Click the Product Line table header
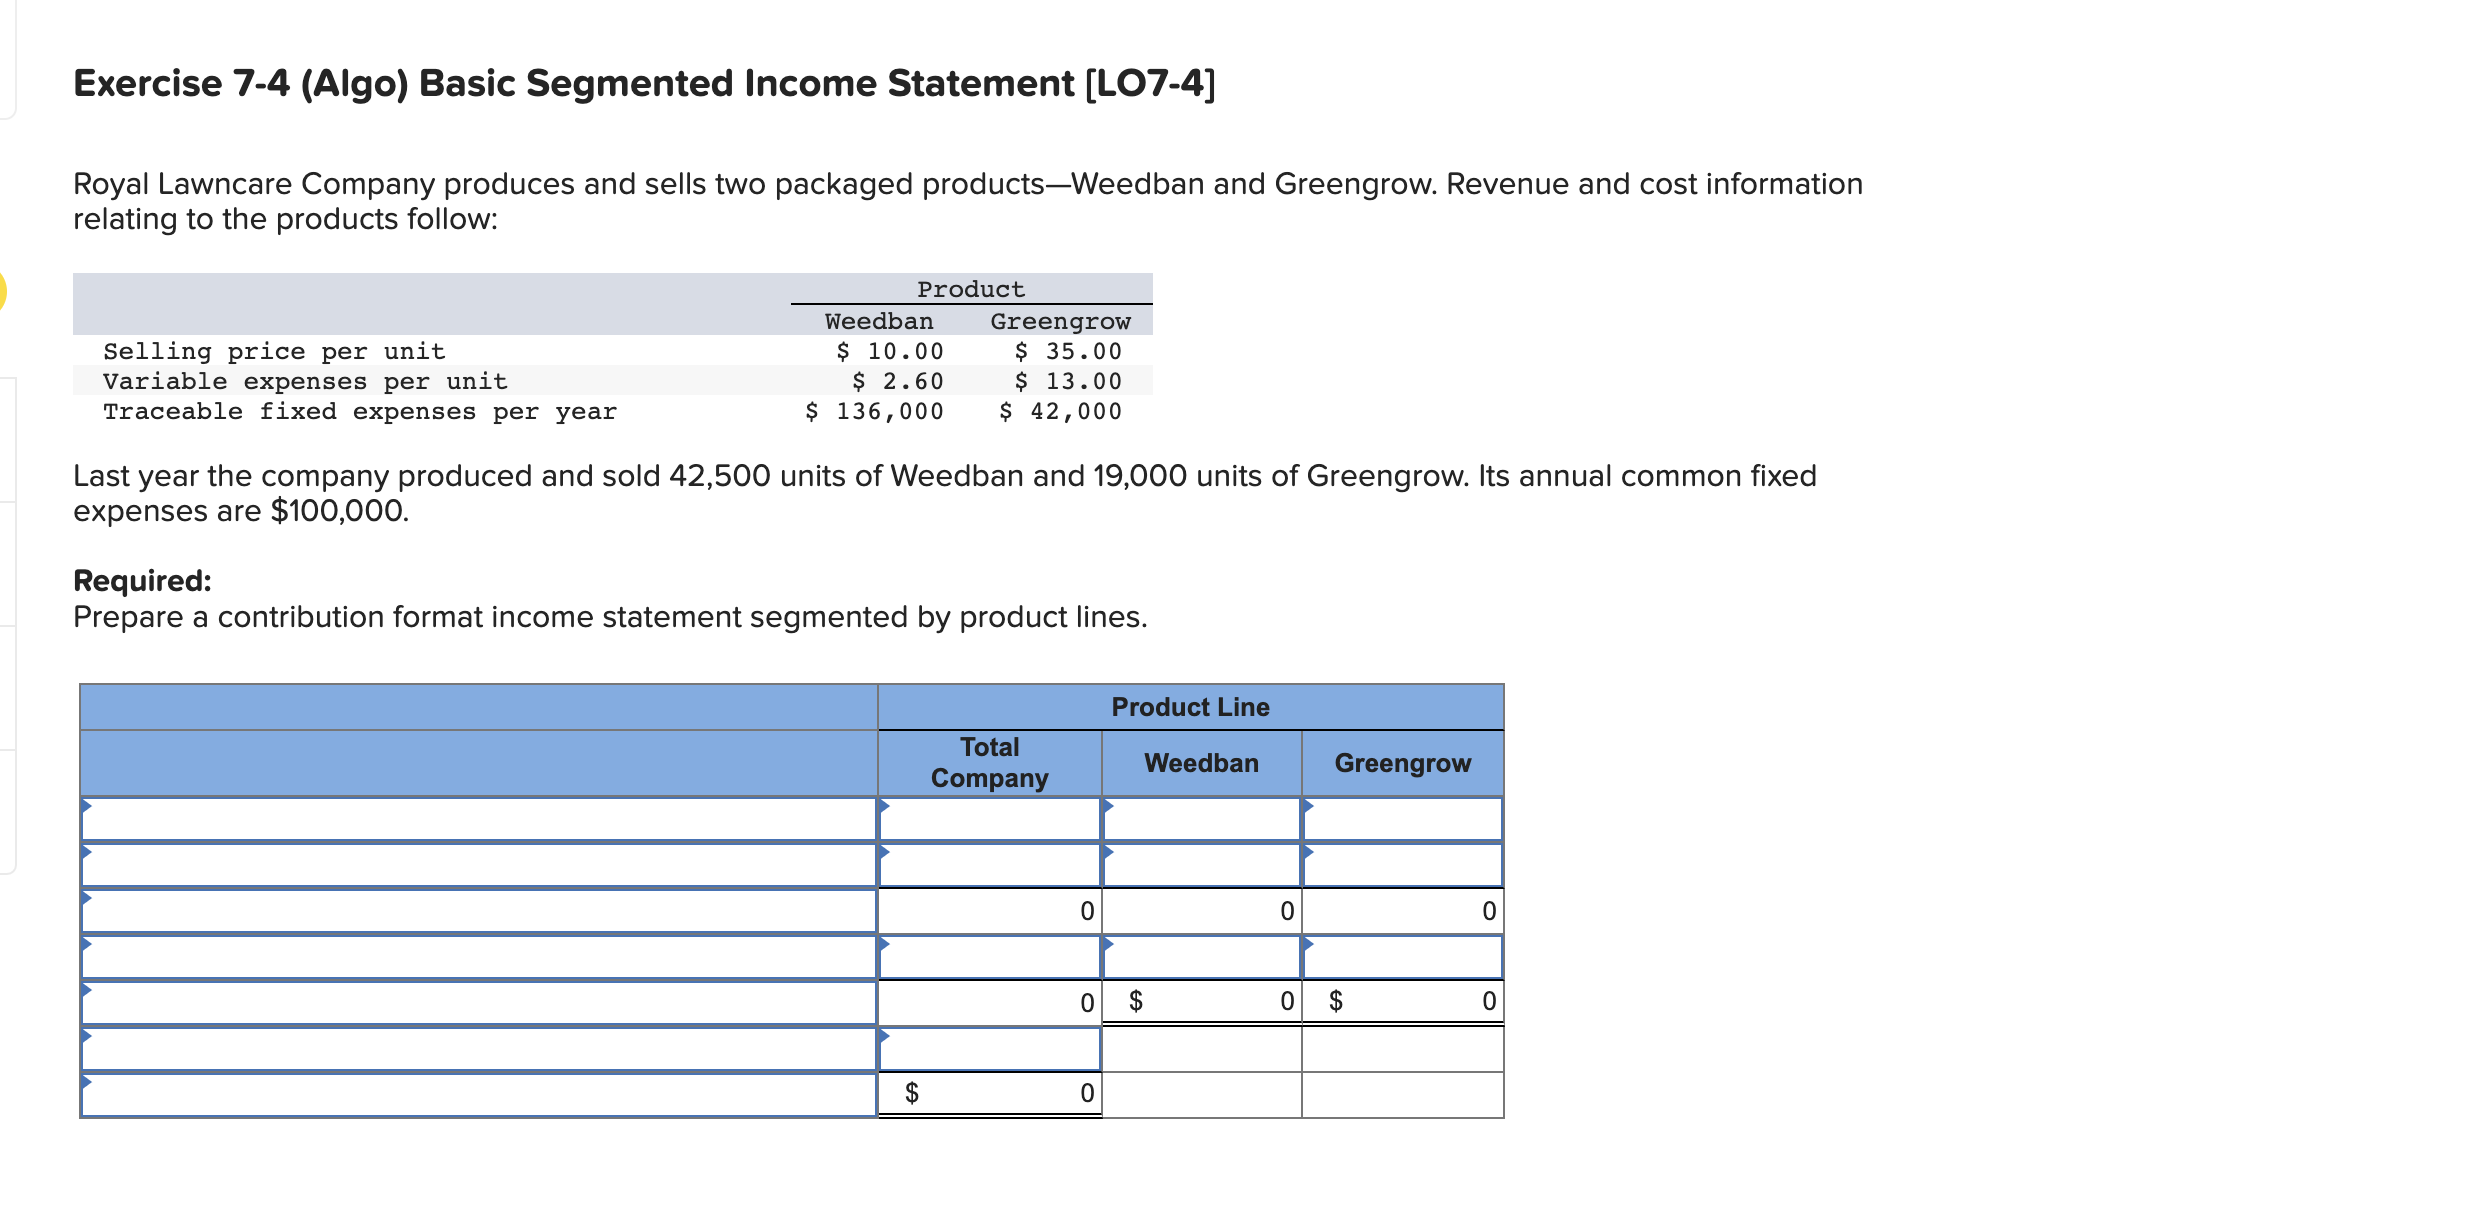The width and height of the screenshot is (2480, 1226). [x=1190, y=706]
